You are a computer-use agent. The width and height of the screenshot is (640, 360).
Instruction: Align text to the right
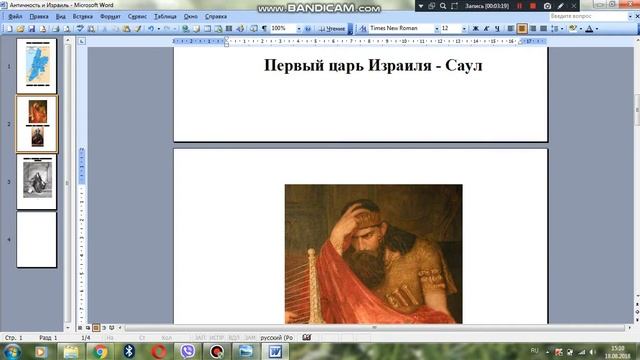click(533, 29)
